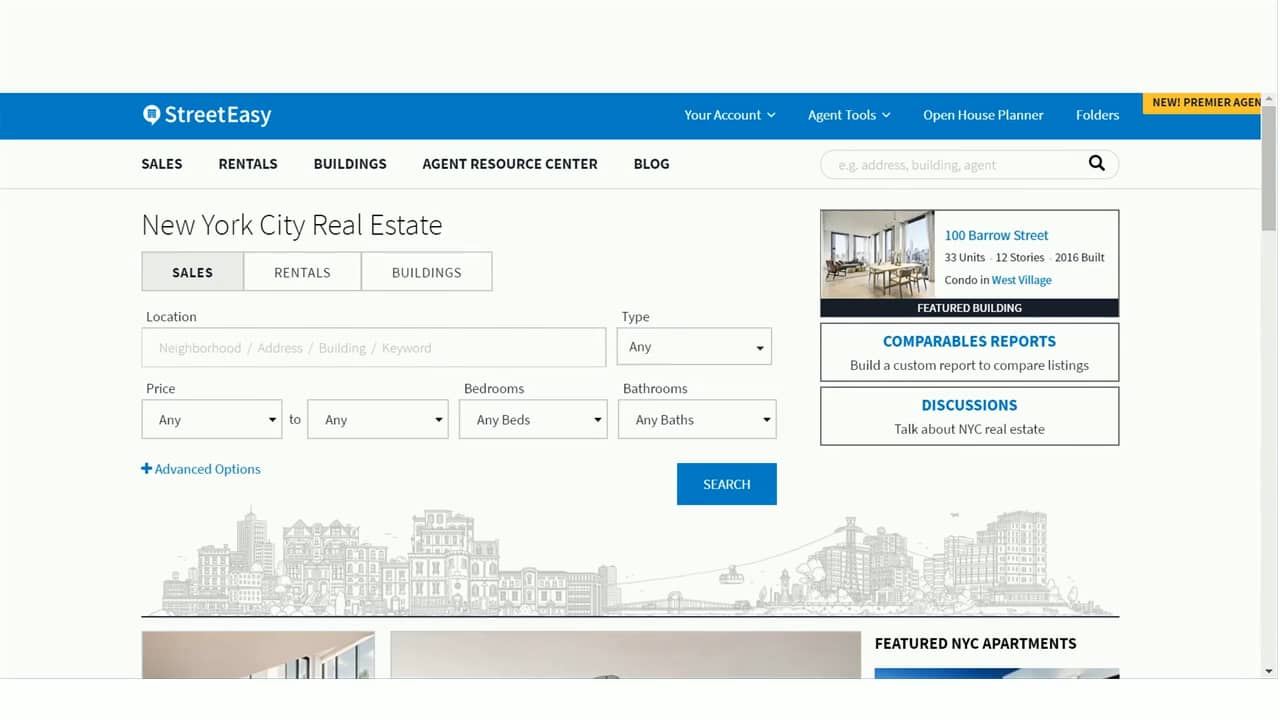Image resolution: width=1280 pixels, height=720 pixels.
Task: Open the Agent Tools dropdown
Action: 849,115
